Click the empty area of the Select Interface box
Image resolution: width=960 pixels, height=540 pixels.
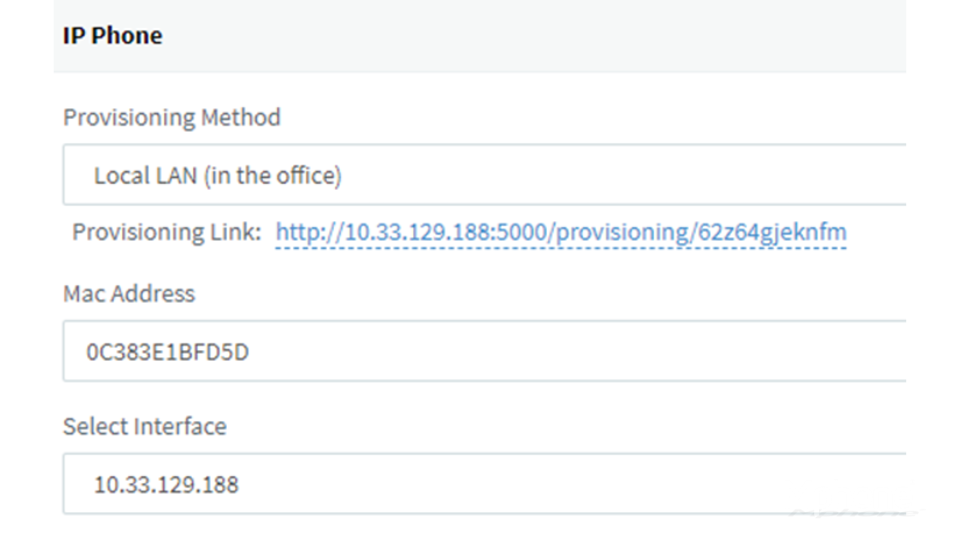click(572, 484)
